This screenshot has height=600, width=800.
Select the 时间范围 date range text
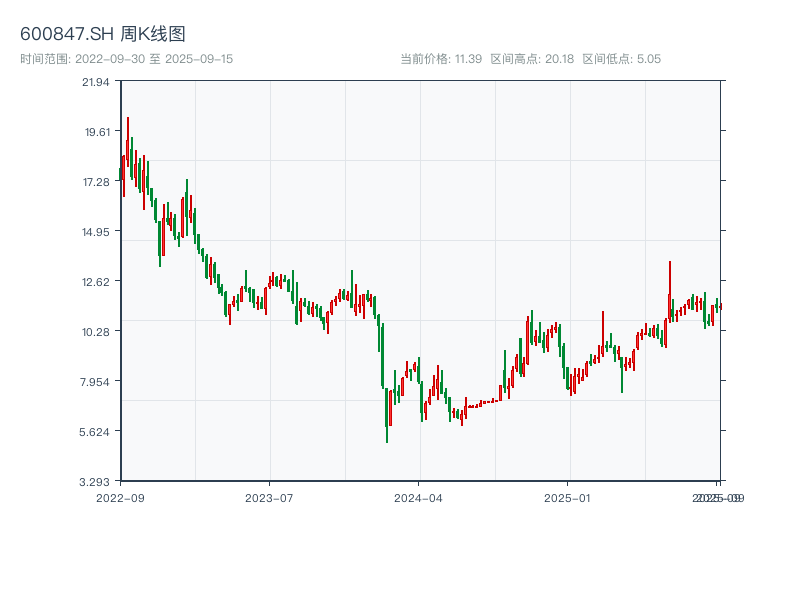pyautogui.click(x=126, y=59)
